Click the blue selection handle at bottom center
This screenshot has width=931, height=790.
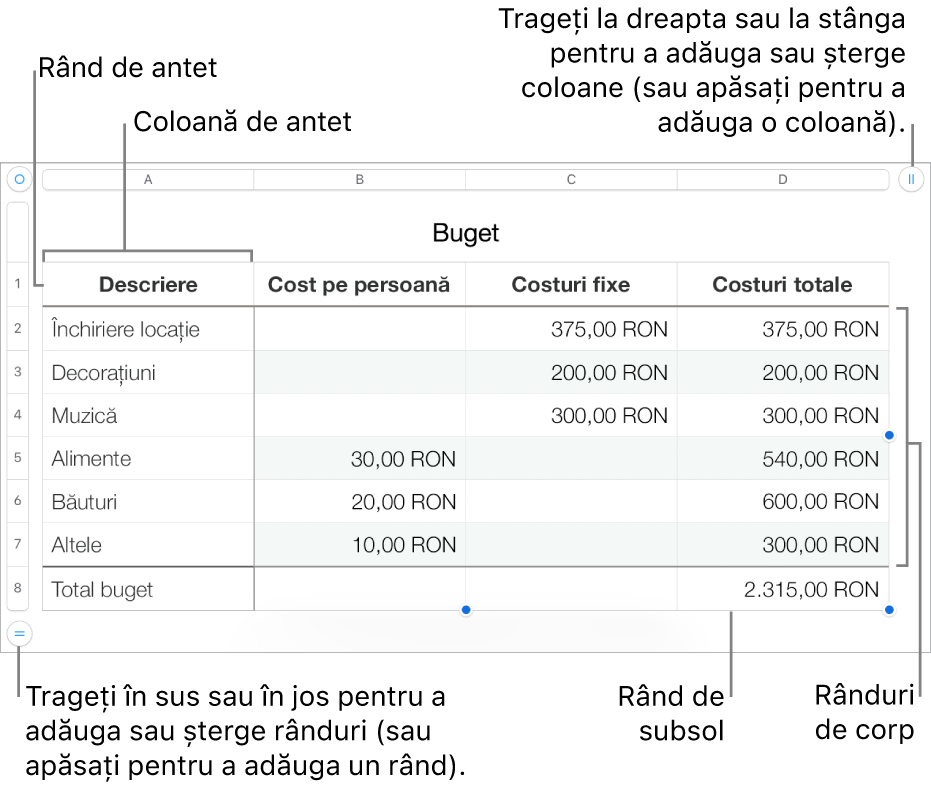tap(466, 610)
